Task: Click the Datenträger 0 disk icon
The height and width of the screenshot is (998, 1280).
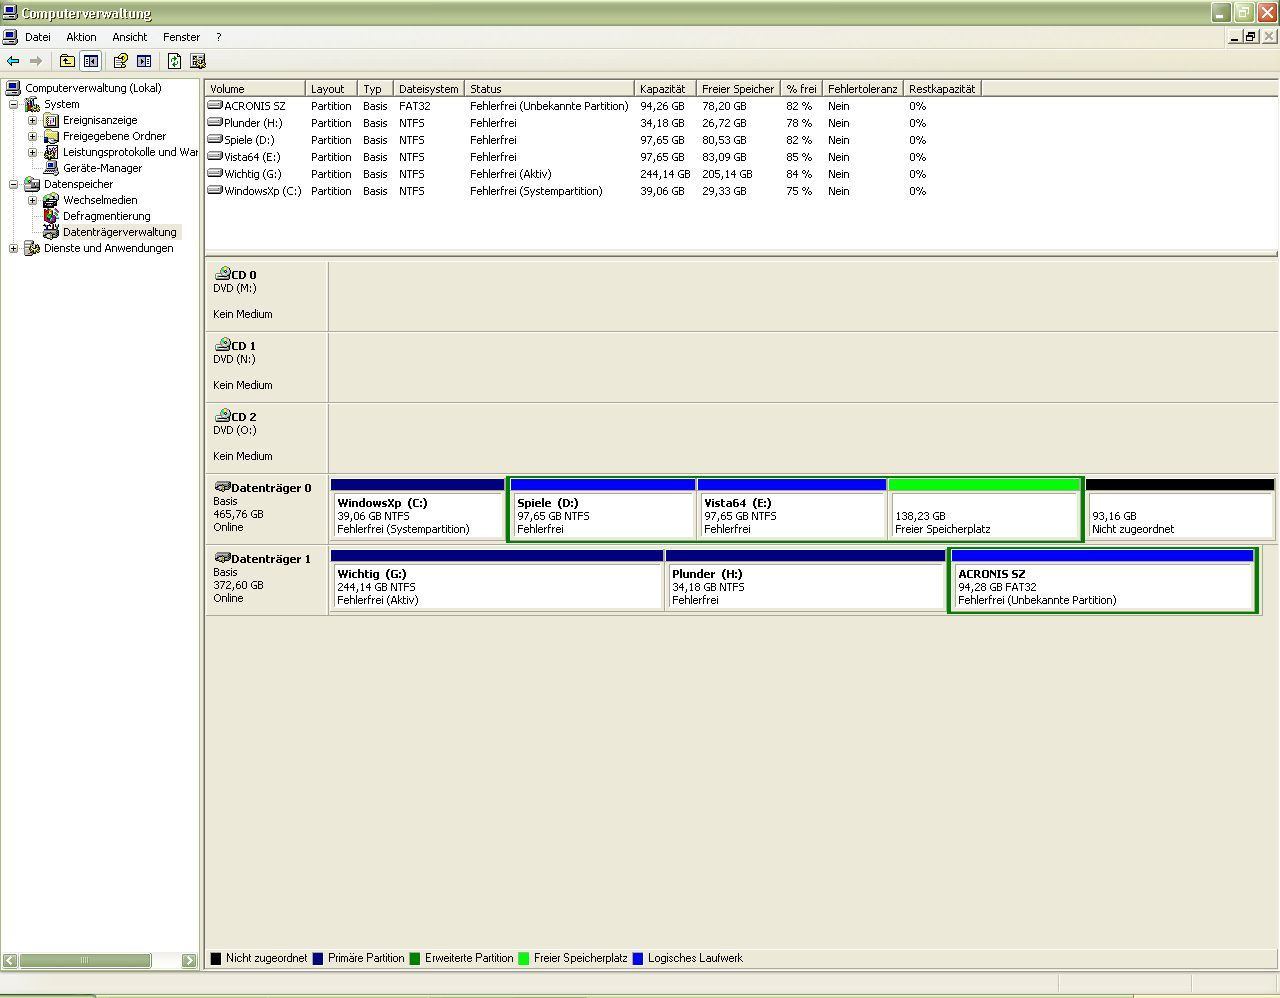Action: (222, 487)
